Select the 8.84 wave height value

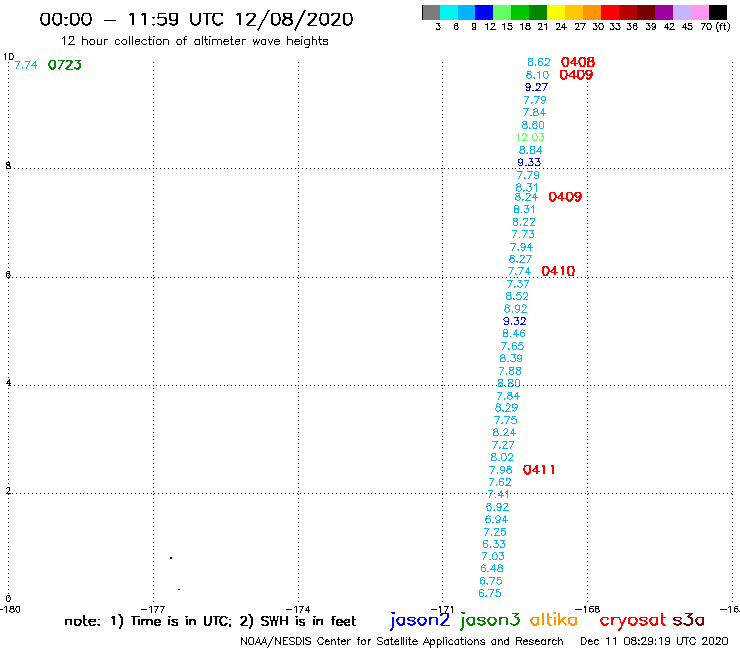[530, 150]
